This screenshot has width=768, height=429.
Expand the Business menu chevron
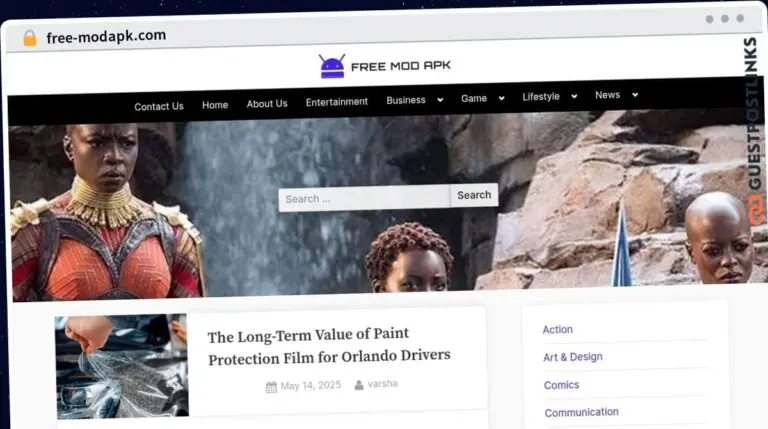coord(440,100)
